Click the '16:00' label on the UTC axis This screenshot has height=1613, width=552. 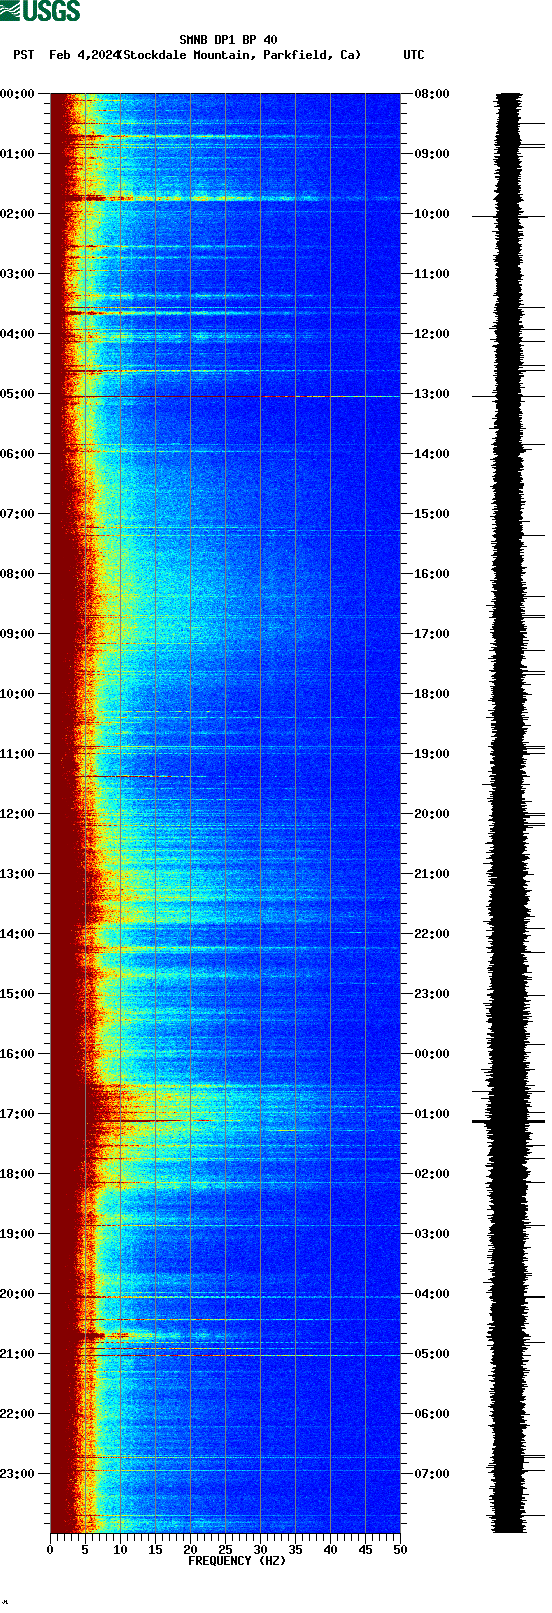pyautogui.click(x=432, y=574)
